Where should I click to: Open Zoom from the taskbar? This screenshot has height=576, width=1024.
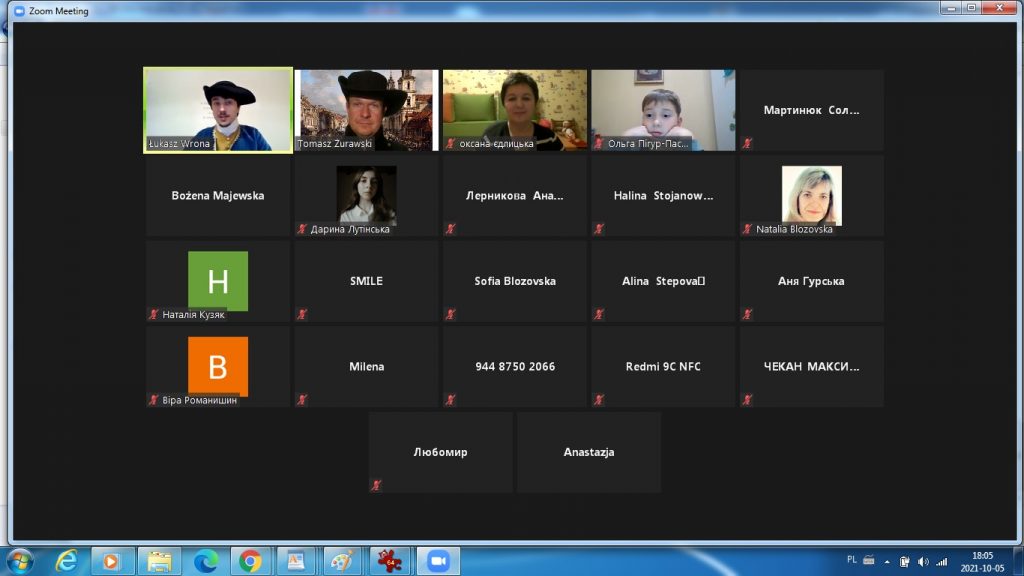coord(437,561)
